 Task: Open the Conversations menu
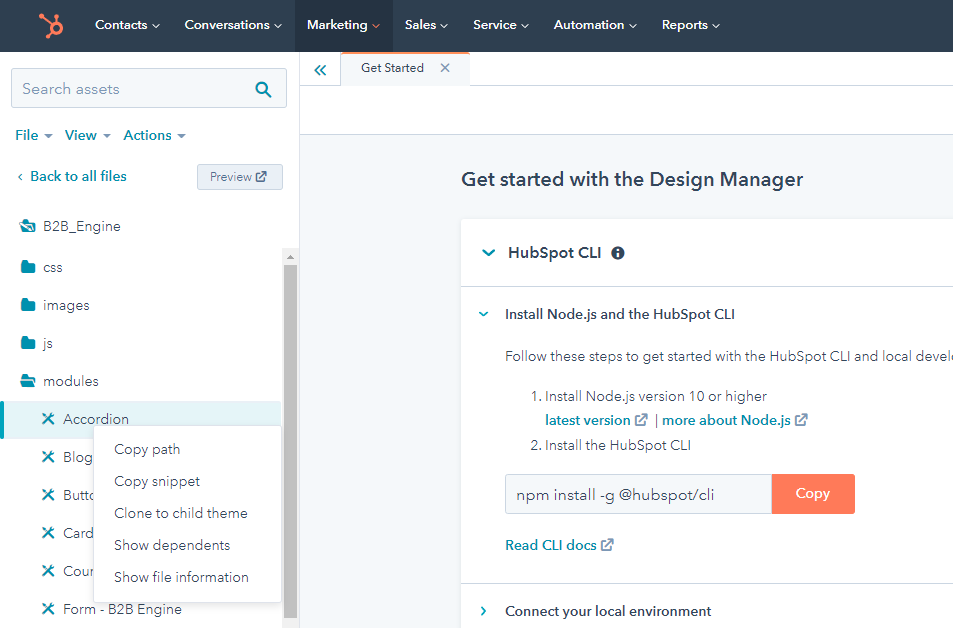tap(233, 25)
